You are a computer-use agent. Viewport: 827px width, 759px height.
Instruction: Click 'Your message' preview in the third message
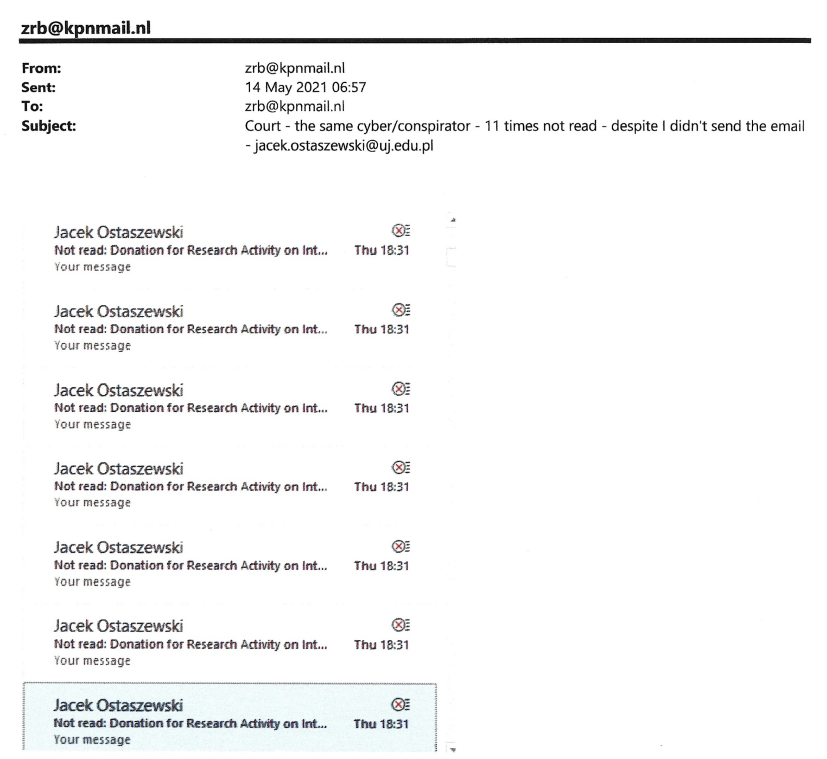tap(92, 425)
